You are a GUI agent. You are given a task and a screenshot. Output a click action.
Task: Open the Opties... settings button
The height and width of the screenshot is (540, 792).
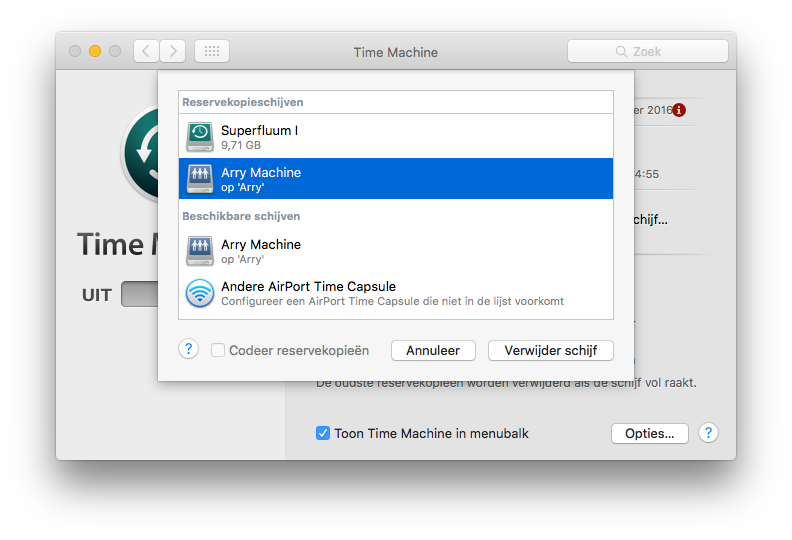click(x=649, y=433)
